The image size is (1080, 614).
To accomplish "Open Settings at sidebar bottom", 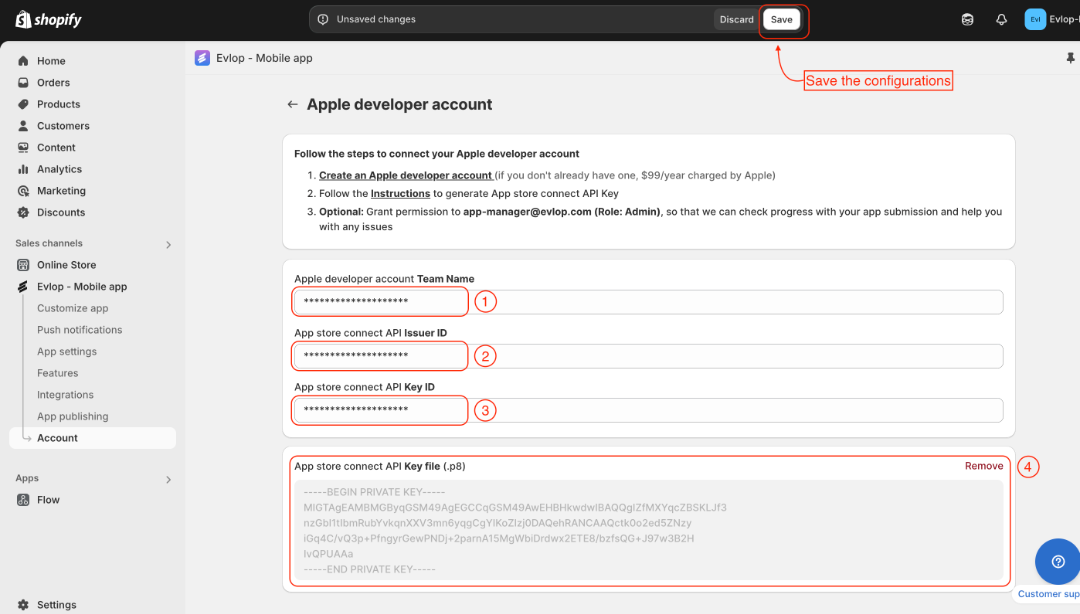I will [x=56, y=604].
